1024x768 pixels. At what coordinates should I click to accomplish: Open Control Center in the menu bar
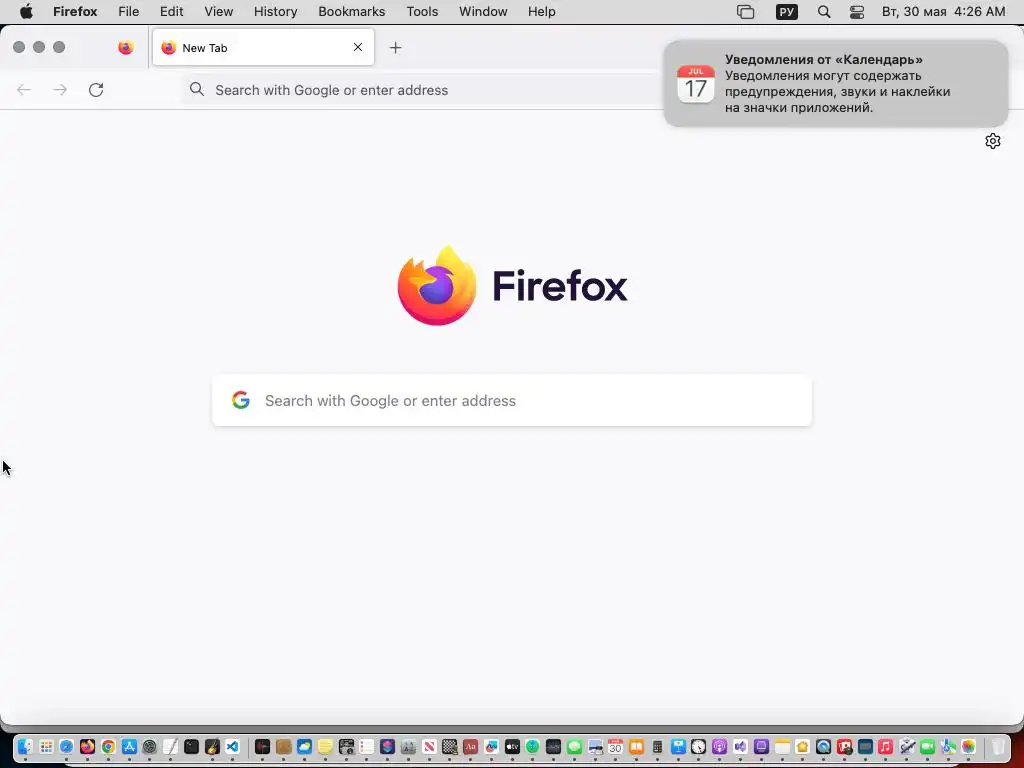click(857, 12)
